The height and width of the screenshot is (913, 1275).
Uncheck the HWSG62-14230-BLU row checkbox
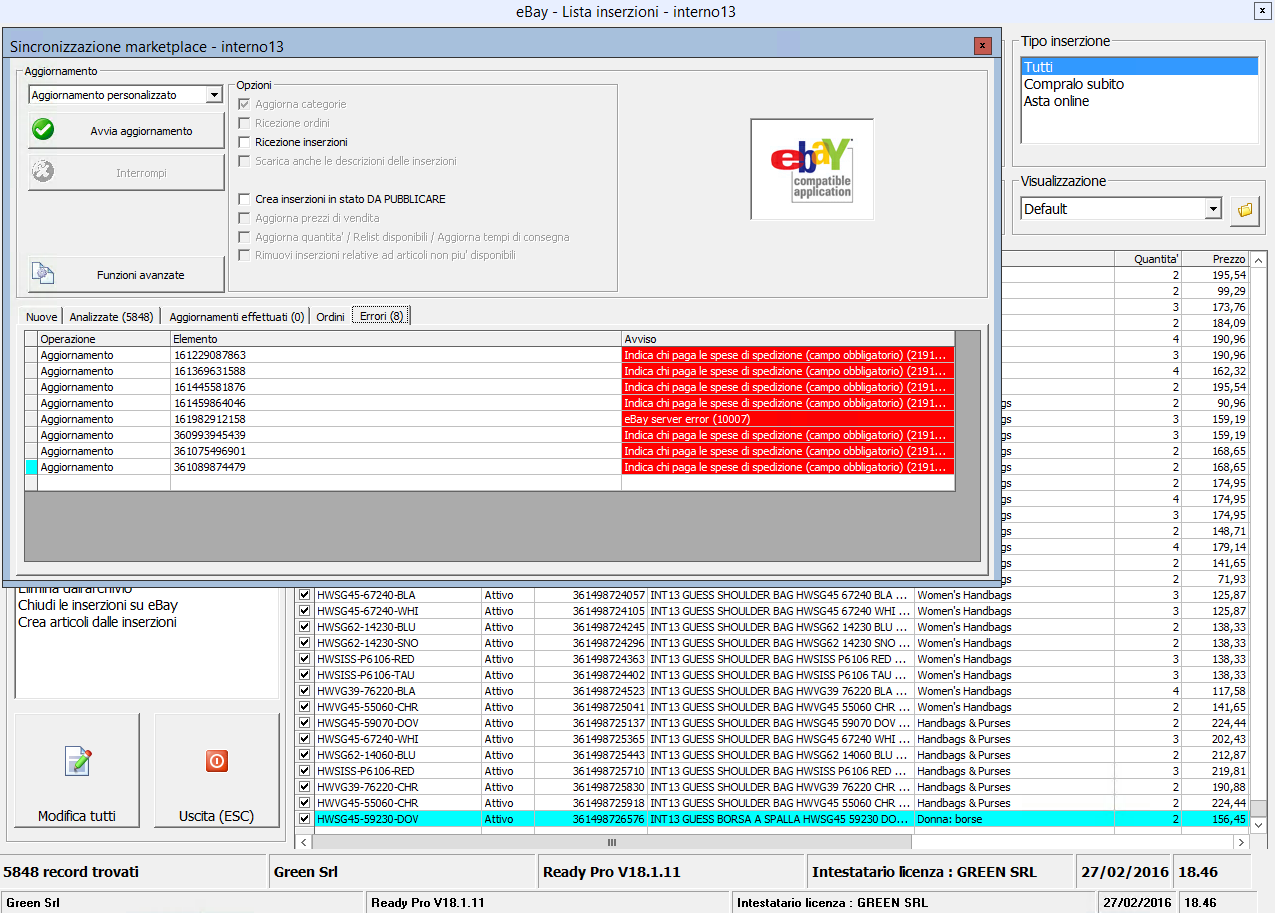click(305, 627)
